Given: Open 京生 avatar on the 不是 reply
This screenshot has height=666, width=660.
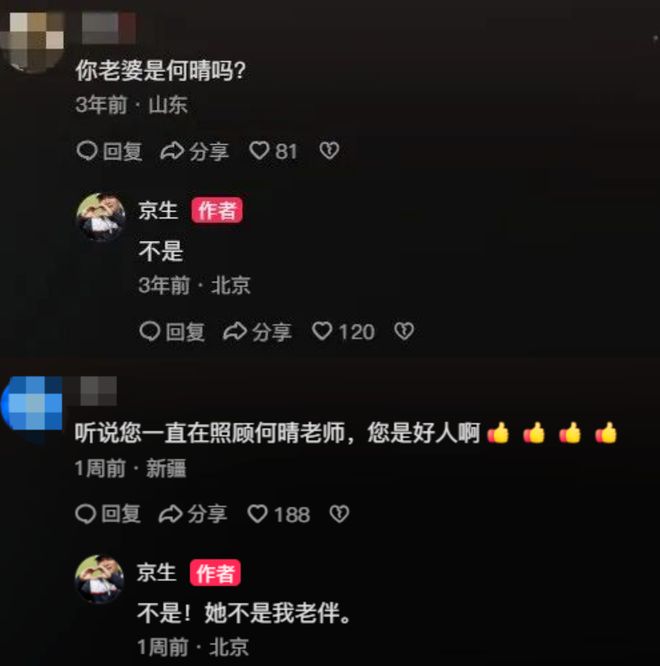Looking at the screenshot, I should pyautogui.click(x=101, y=217).
